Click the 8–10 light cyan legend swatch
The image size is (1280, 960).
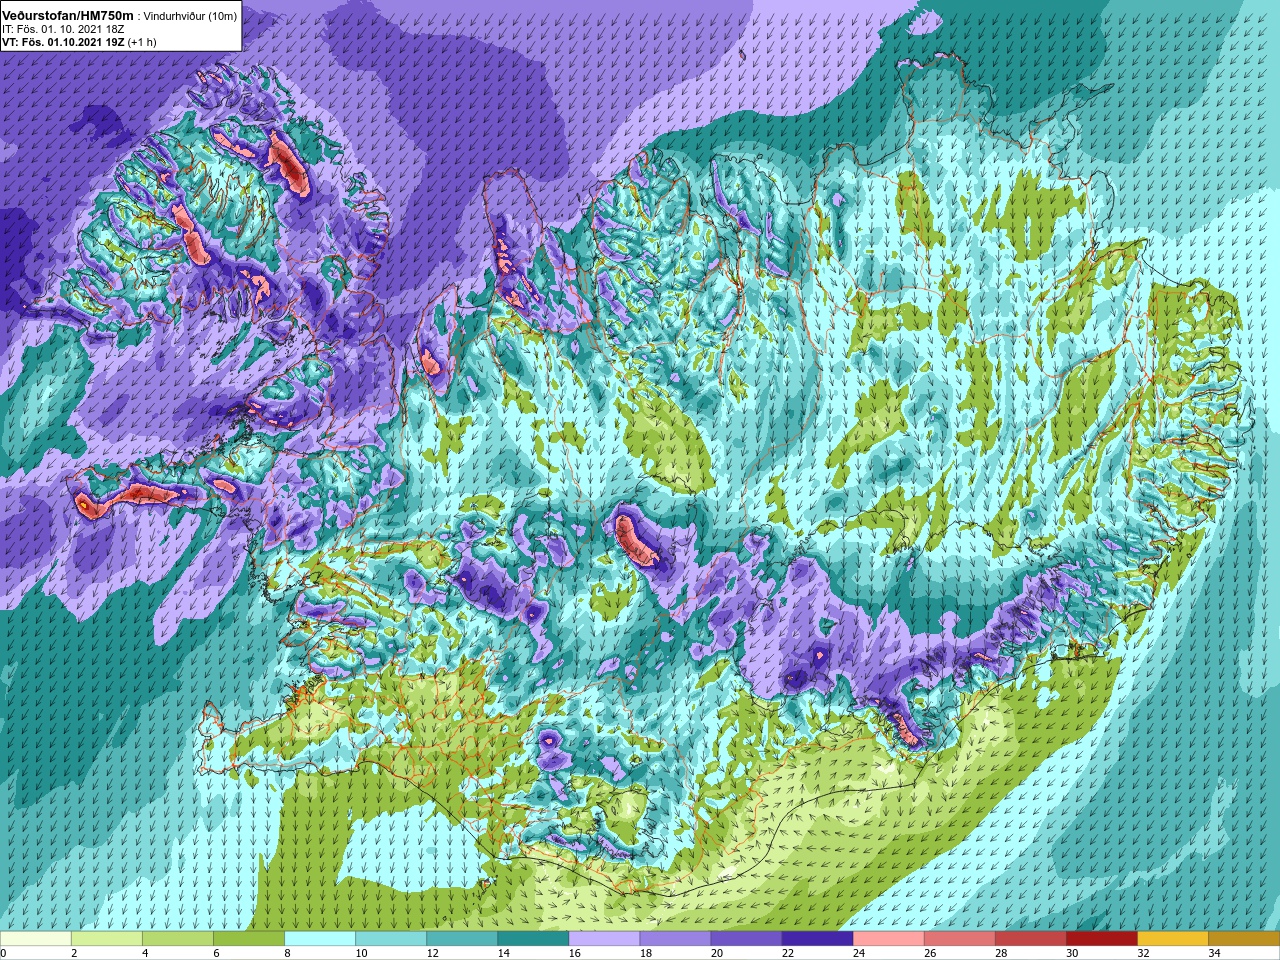[320, 939]
